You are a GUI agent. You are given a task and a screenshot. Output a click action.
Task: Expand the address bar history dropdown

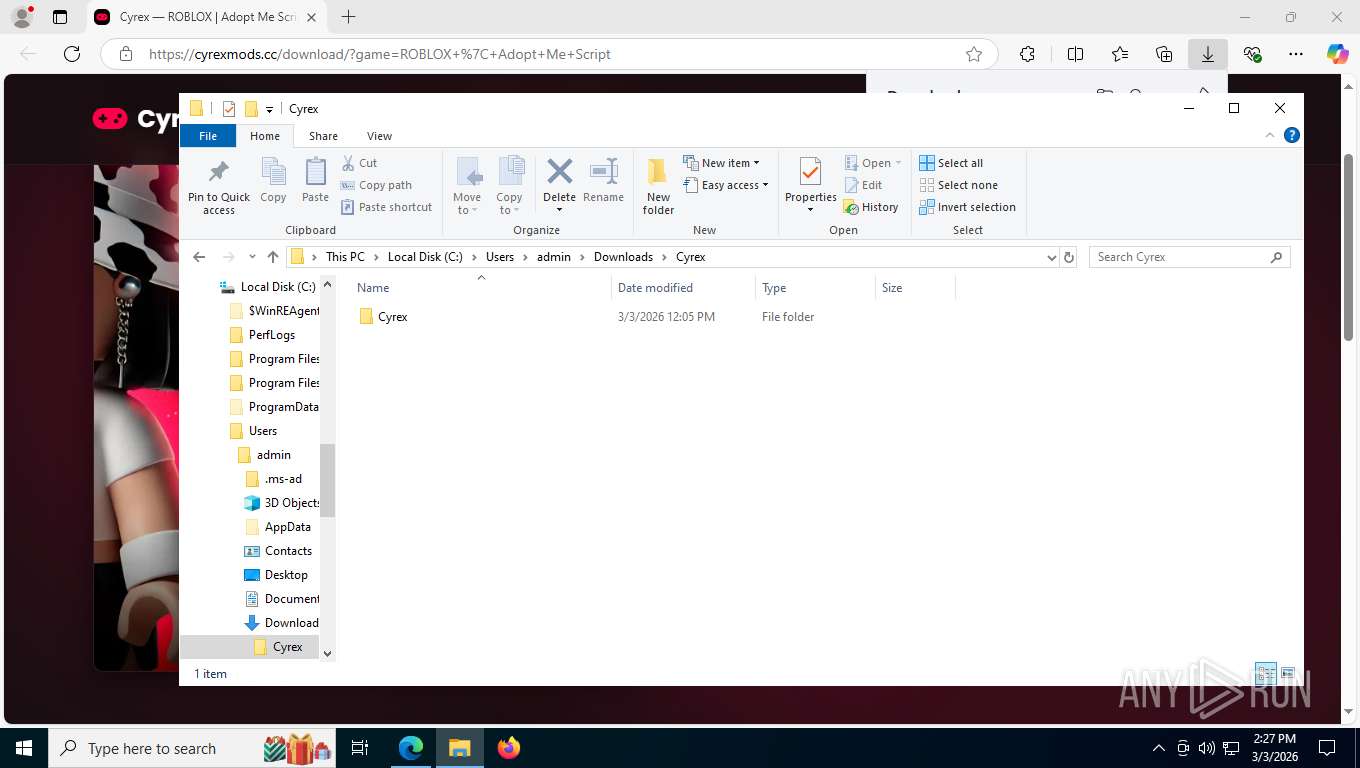(1051, 257)
